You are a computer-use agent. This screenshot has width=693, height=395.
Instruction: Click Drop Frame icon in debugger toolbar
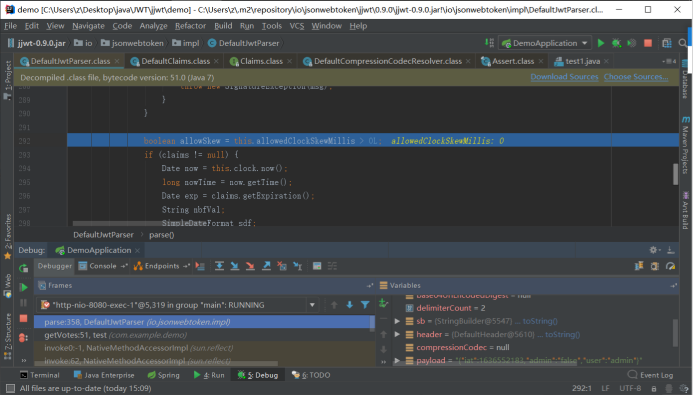click(282, 266)
